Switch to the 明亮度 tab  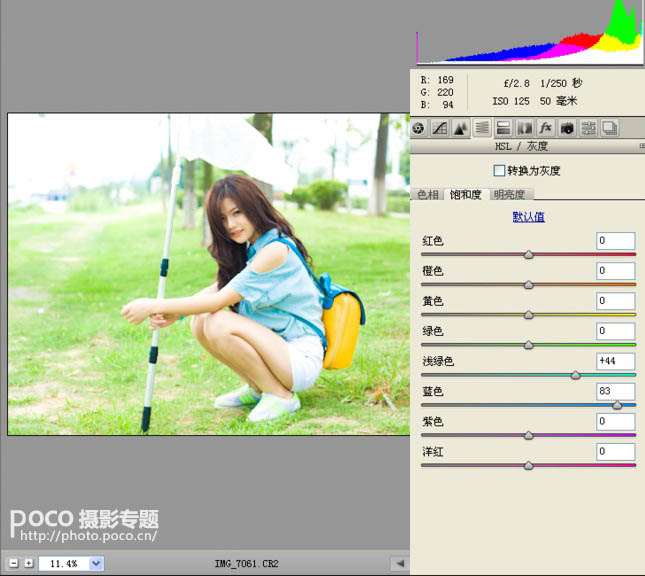click(511, 195)
